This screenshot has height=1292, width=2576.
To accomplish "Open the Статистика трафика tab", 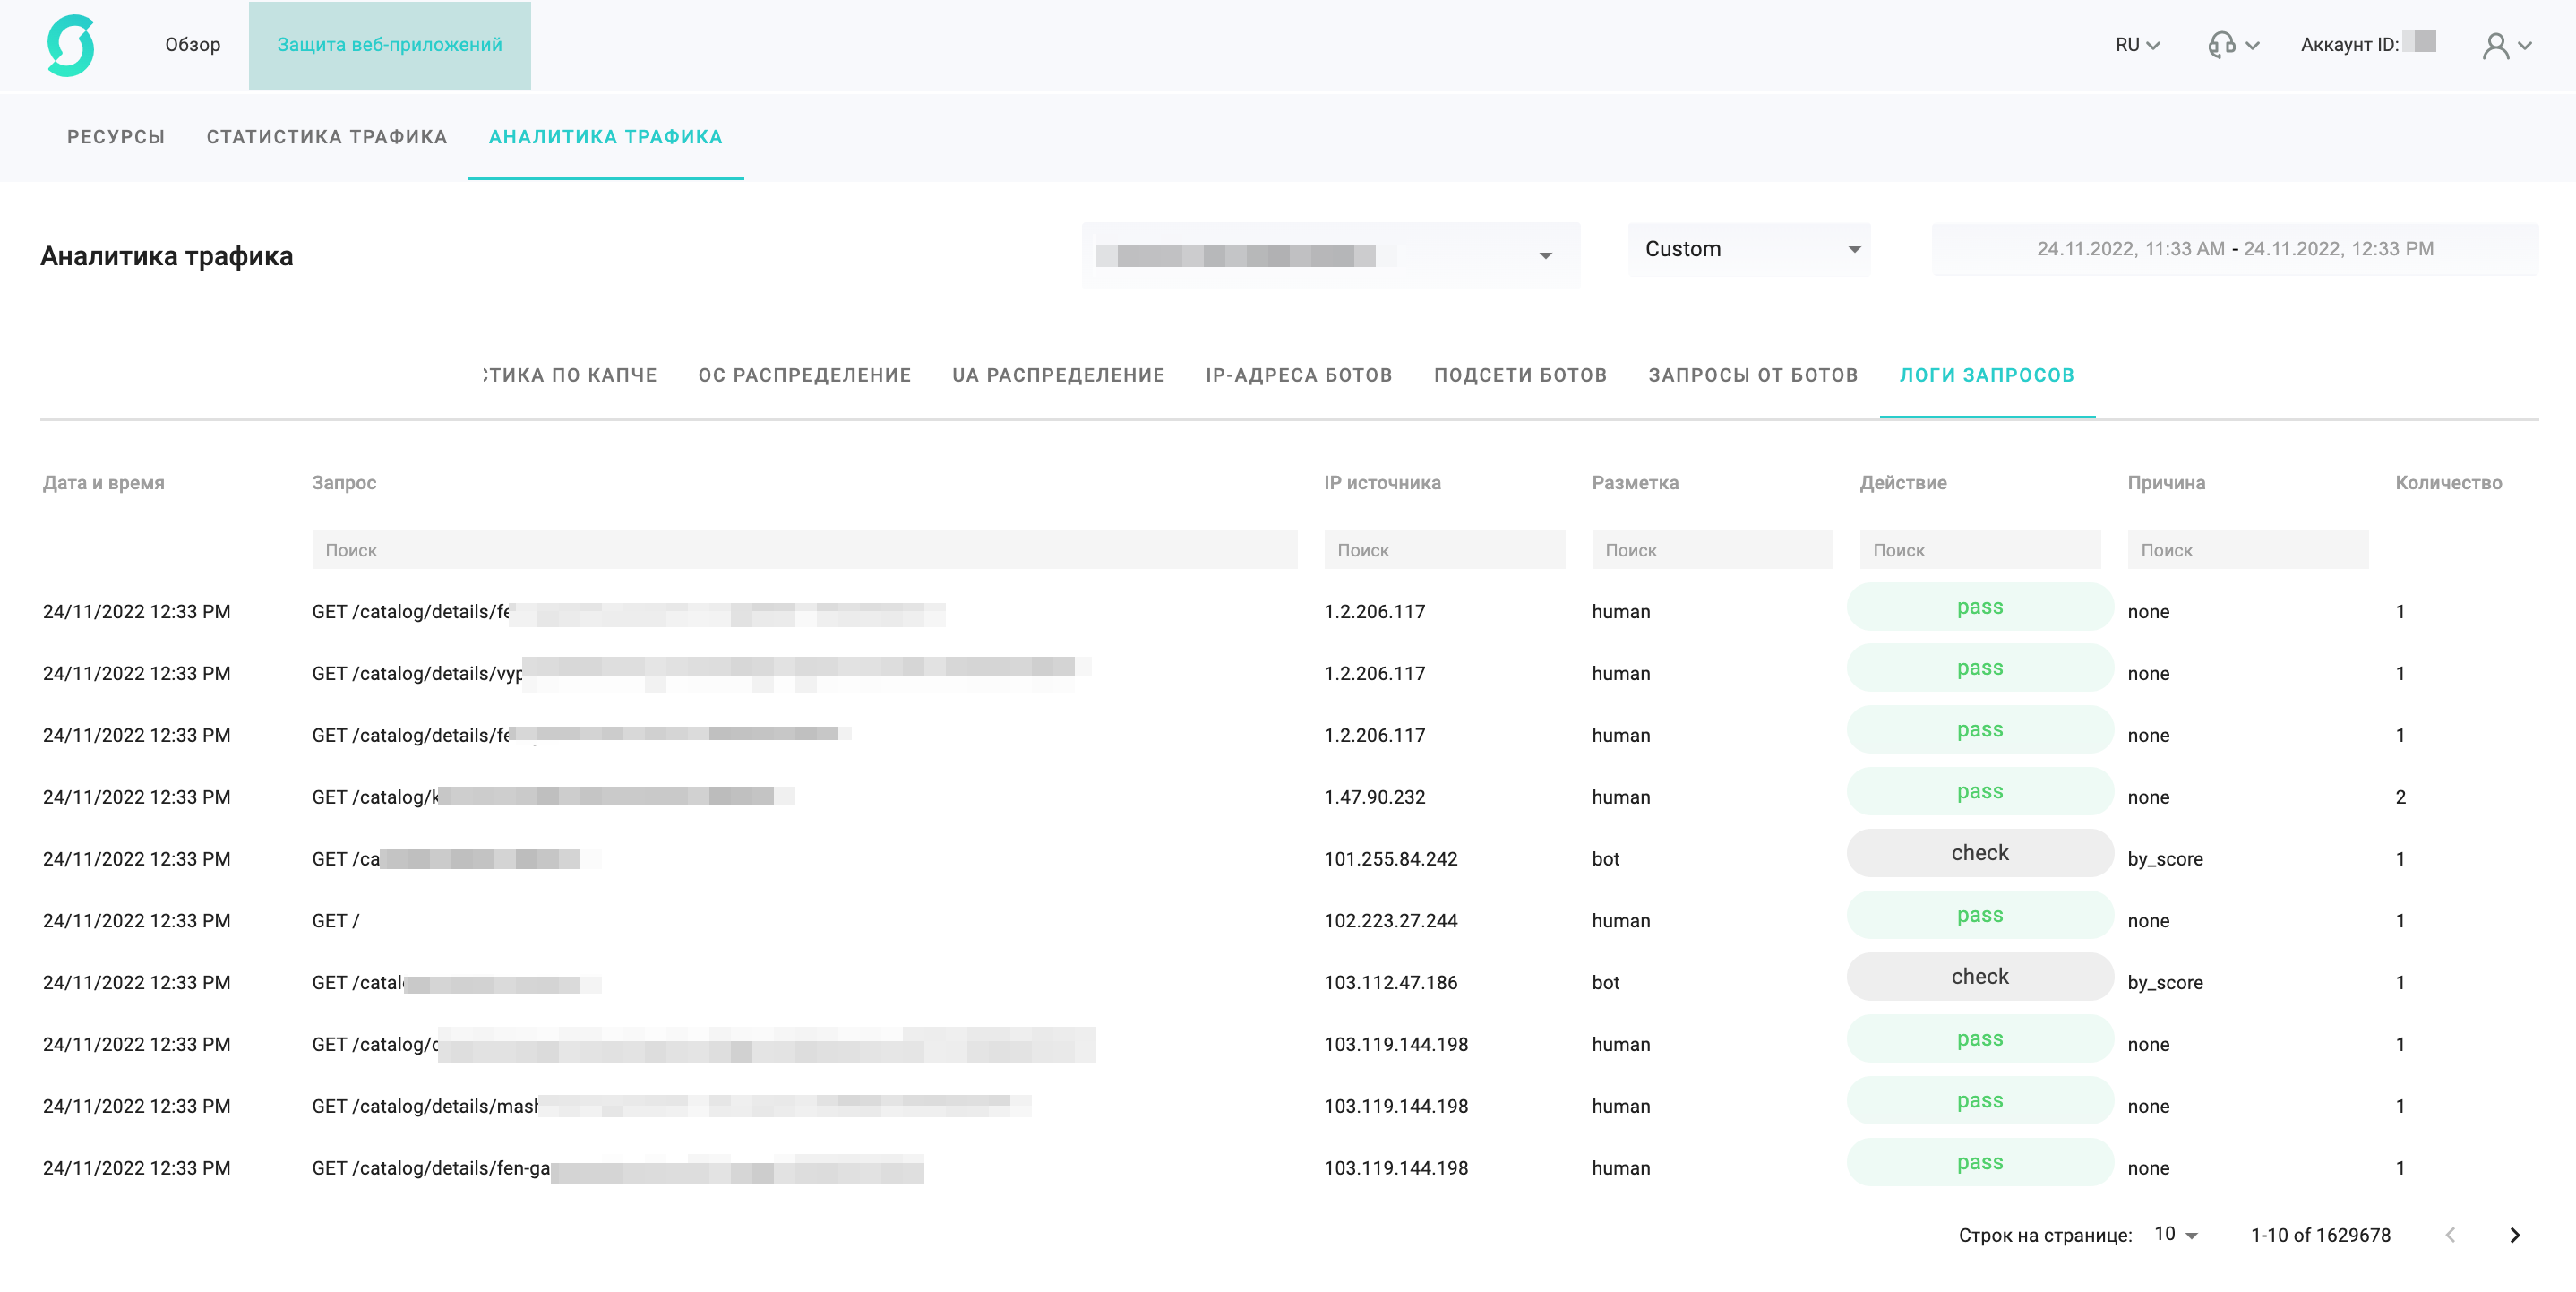I will click(327, 137).
